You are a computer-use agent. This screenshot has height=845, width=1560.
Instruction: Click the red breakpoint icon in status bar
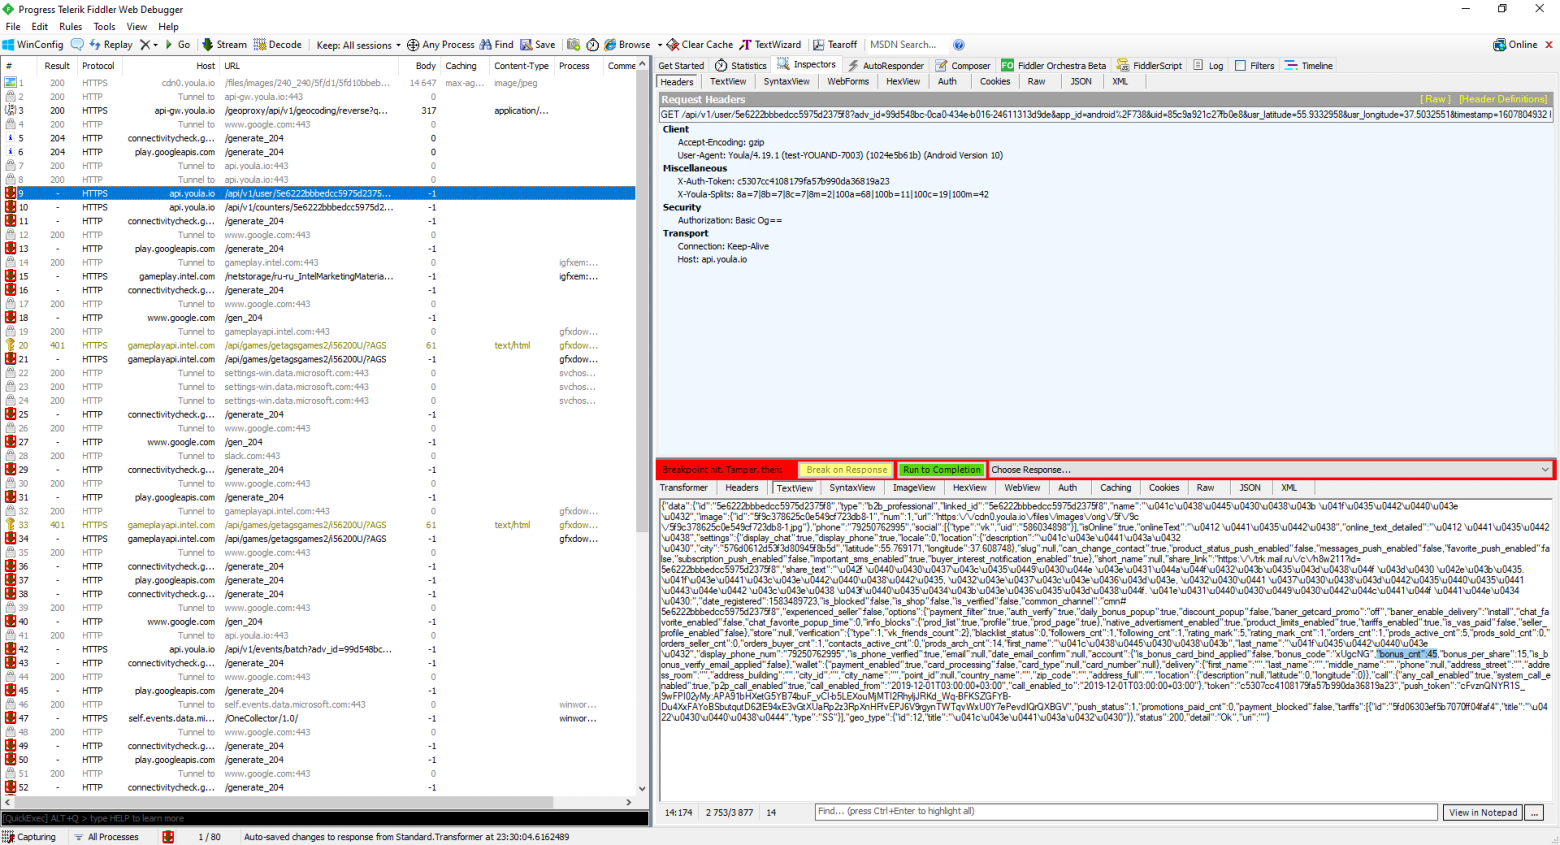coord(168,837)
